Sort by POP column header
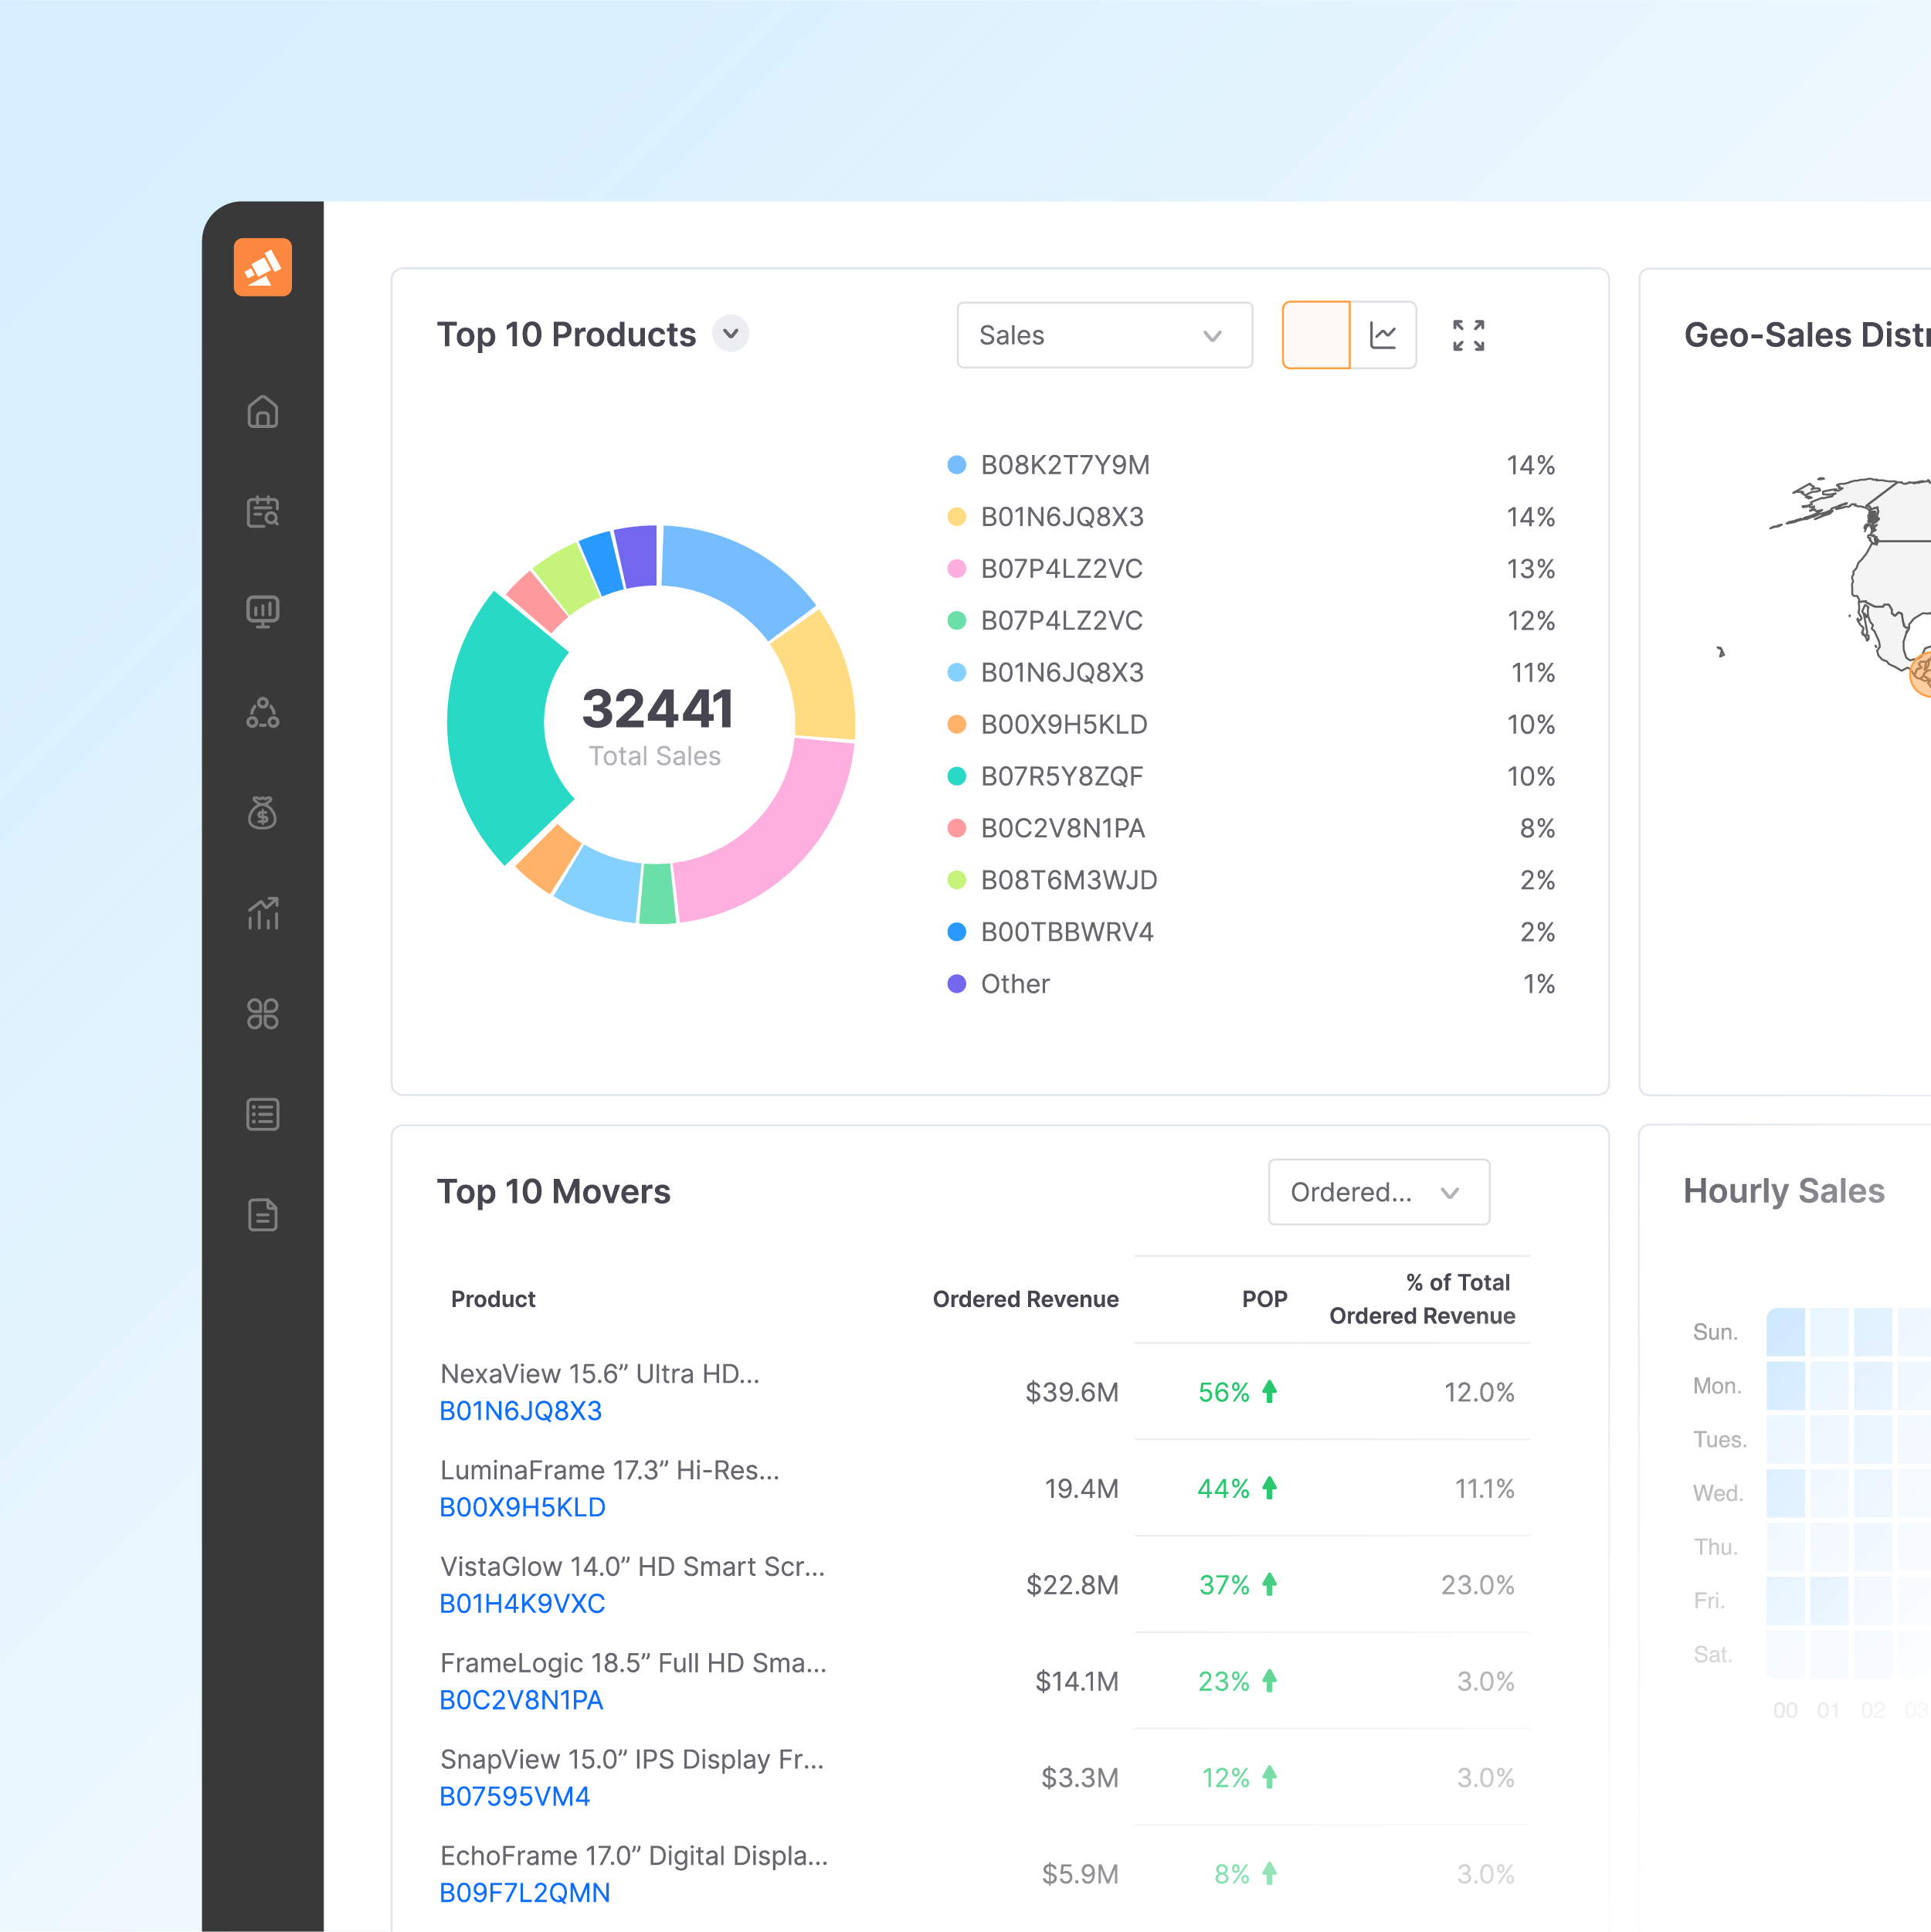Viewport: 1931px width, 1932px height. click(1264, 1299)
